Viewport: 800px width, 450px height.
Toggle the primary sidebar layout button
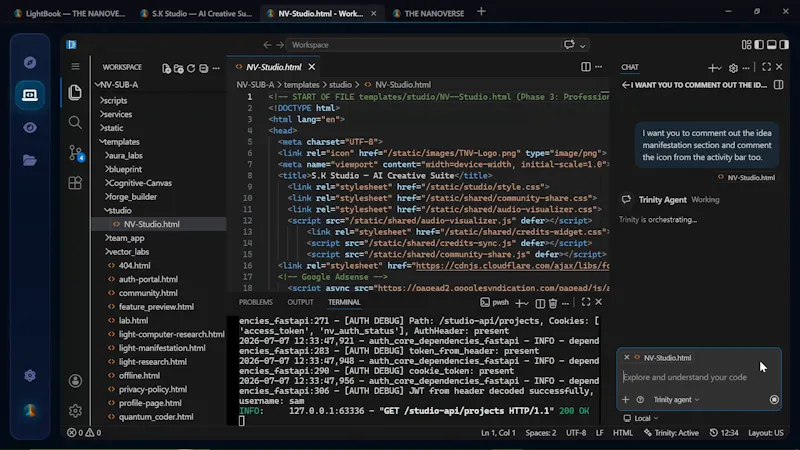pyautogui.click(x=759, y=45)
